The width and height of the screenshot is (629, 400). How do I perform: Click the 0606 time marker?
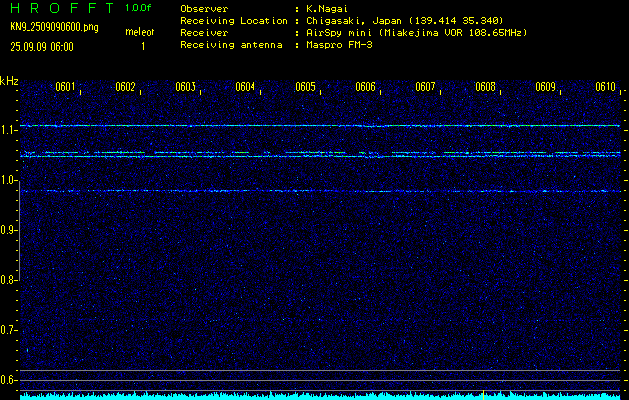click(365, 87)
